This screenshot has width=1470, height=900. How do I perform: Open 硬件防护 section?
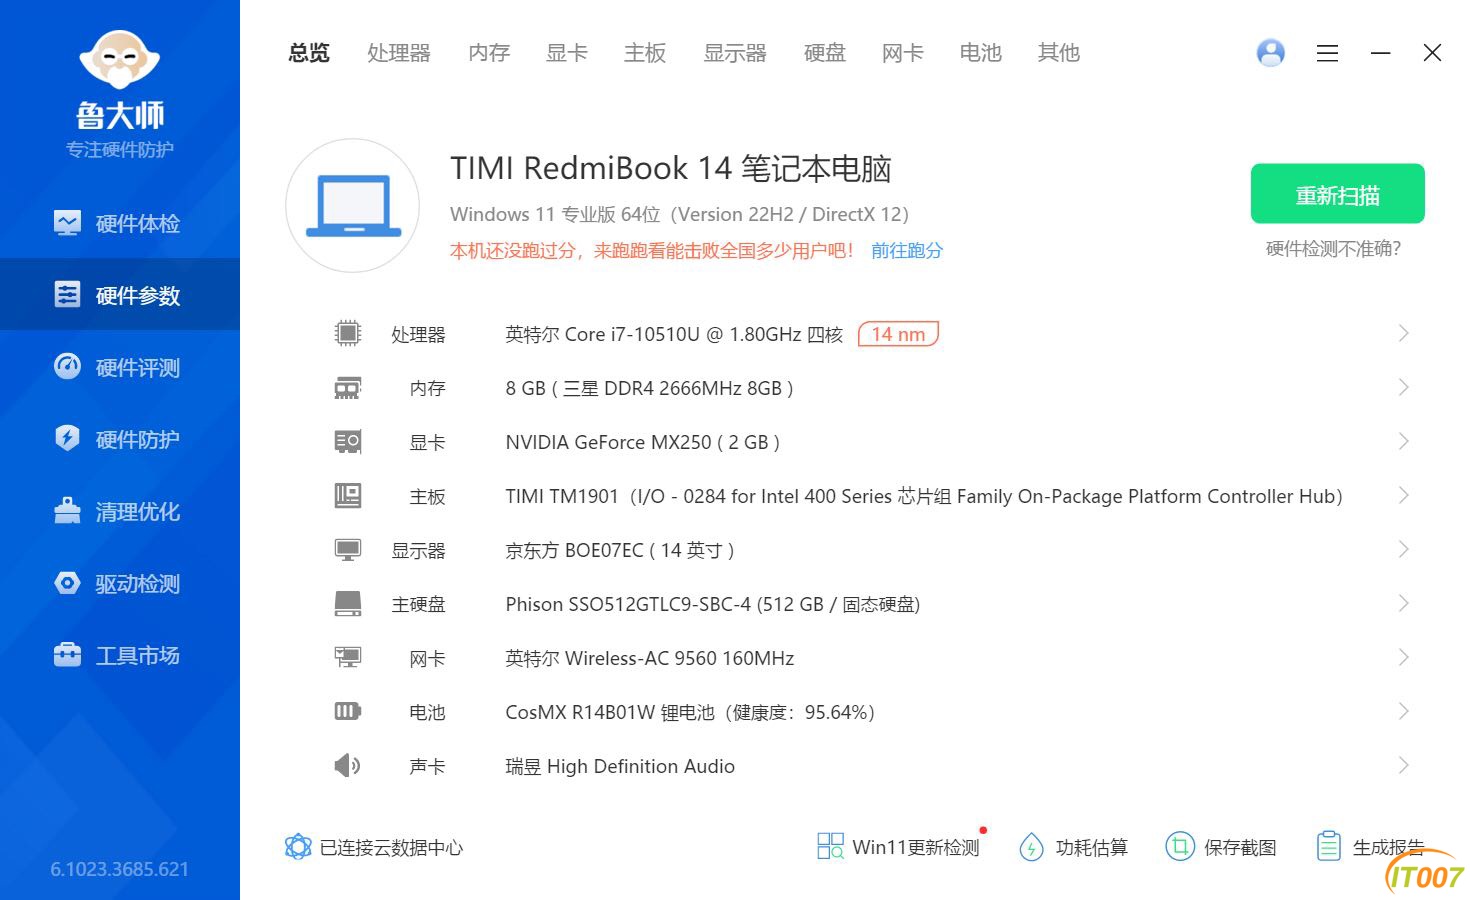tap(119, 439)
